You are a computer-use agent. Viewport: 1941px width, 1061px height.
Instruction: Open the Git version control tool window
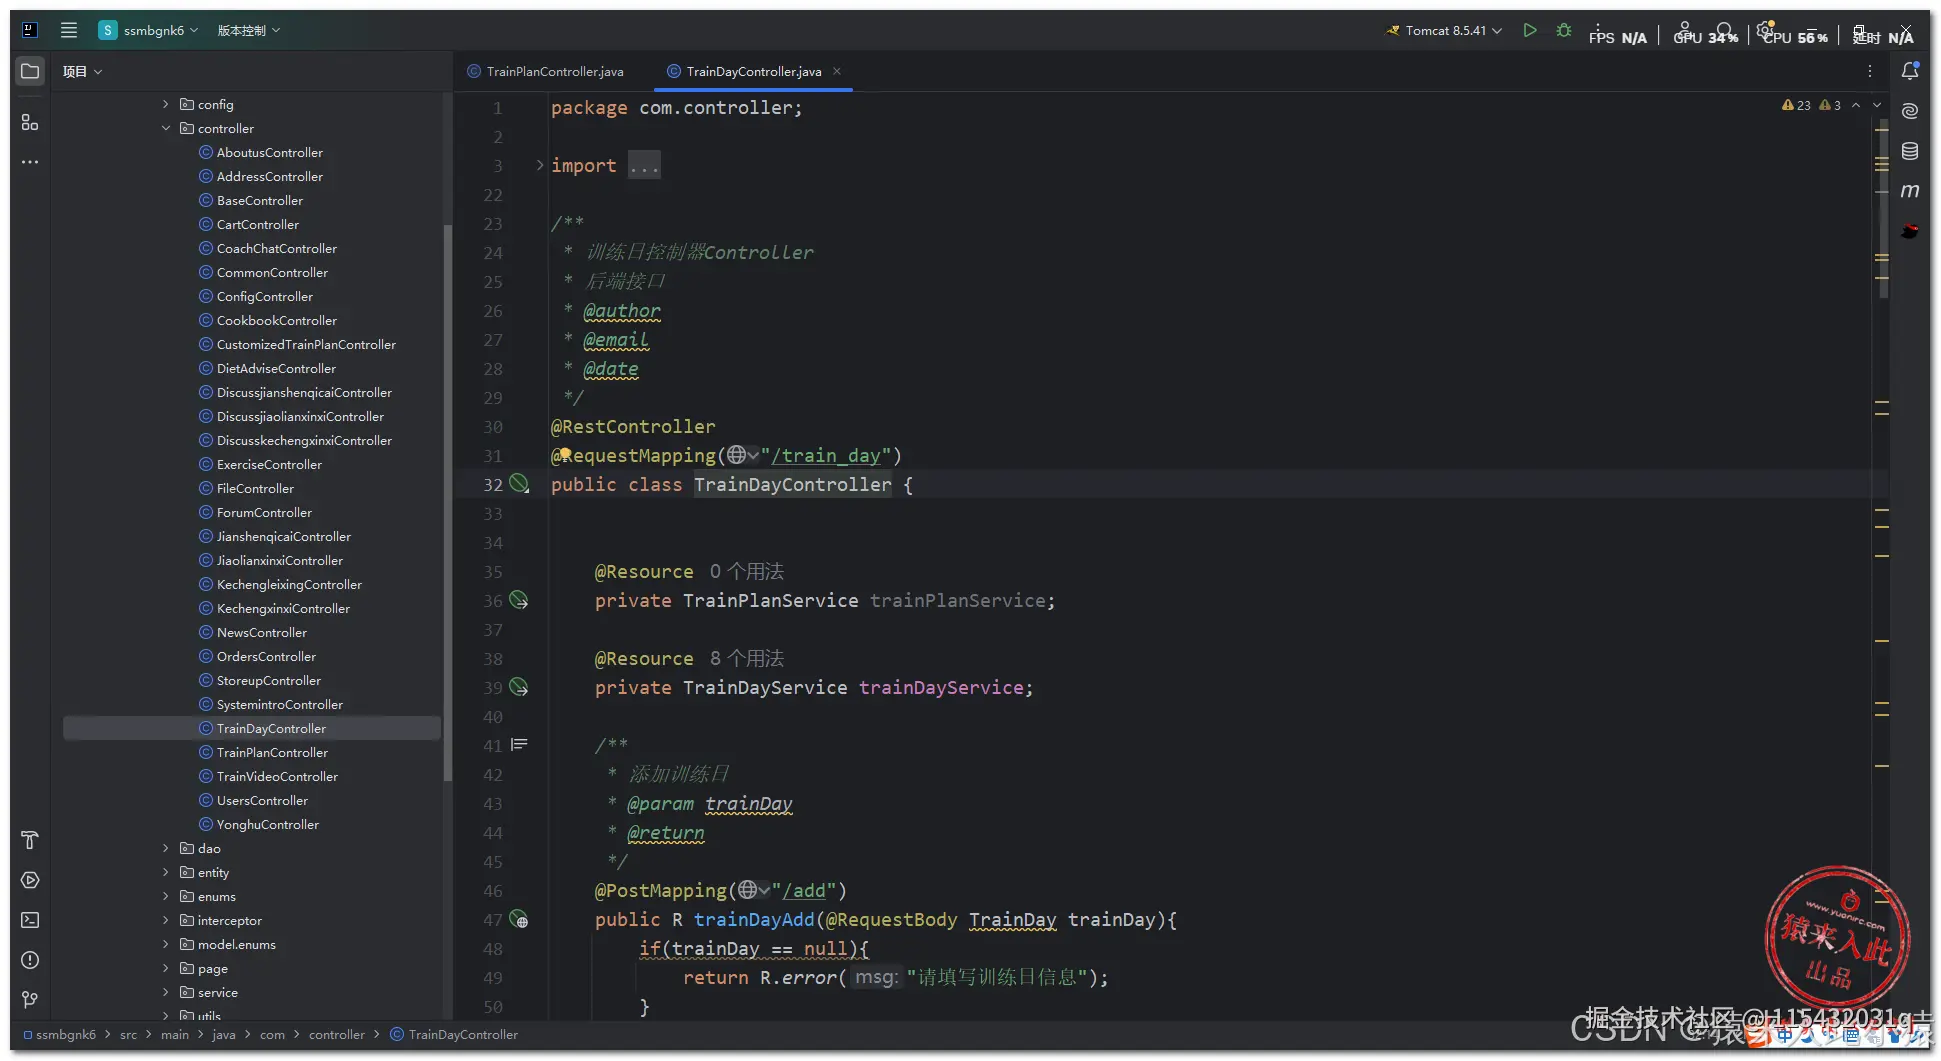(30, 1000)
